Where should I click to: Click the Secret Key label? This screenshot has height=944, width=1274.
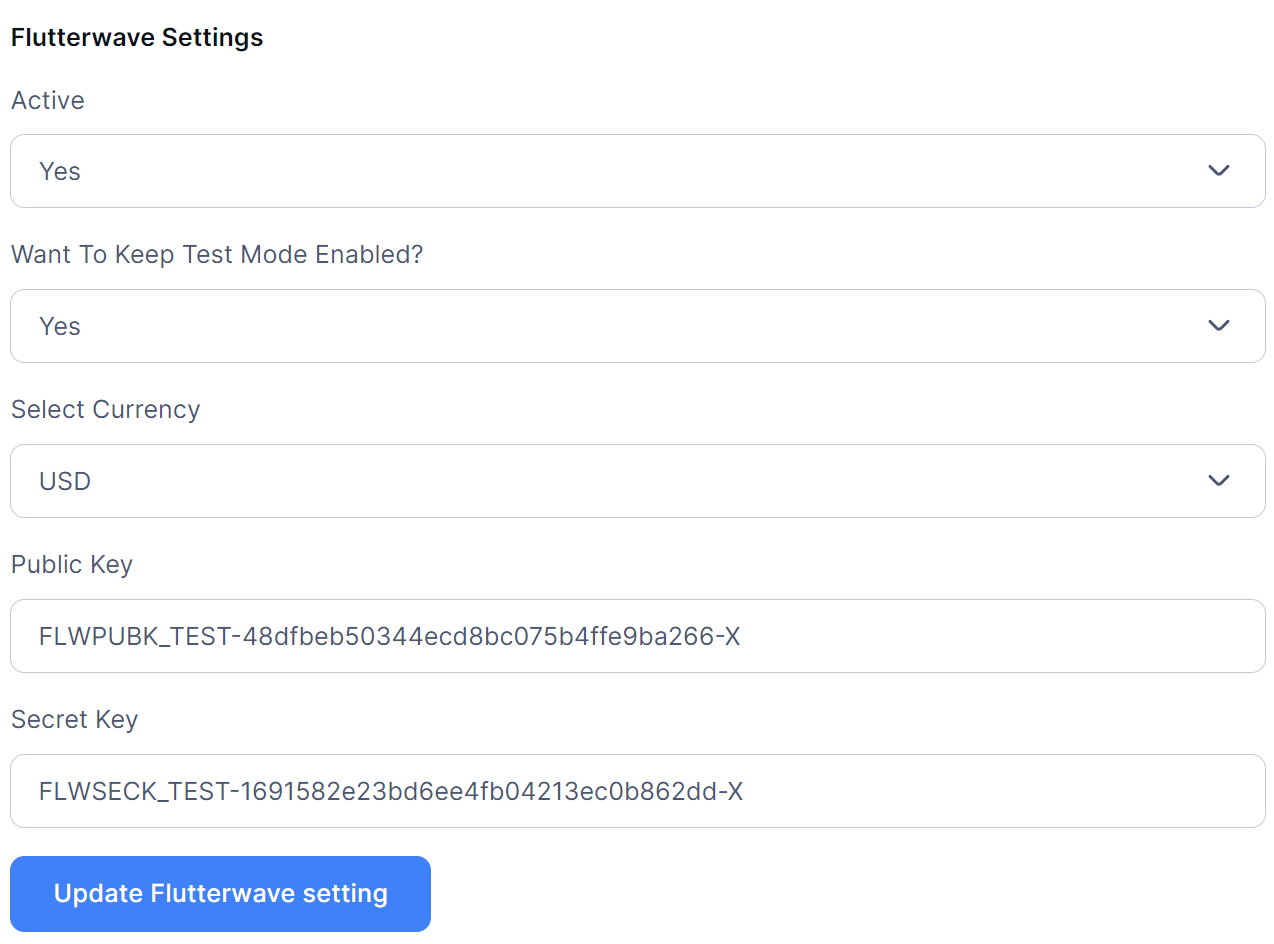point(74,720)
